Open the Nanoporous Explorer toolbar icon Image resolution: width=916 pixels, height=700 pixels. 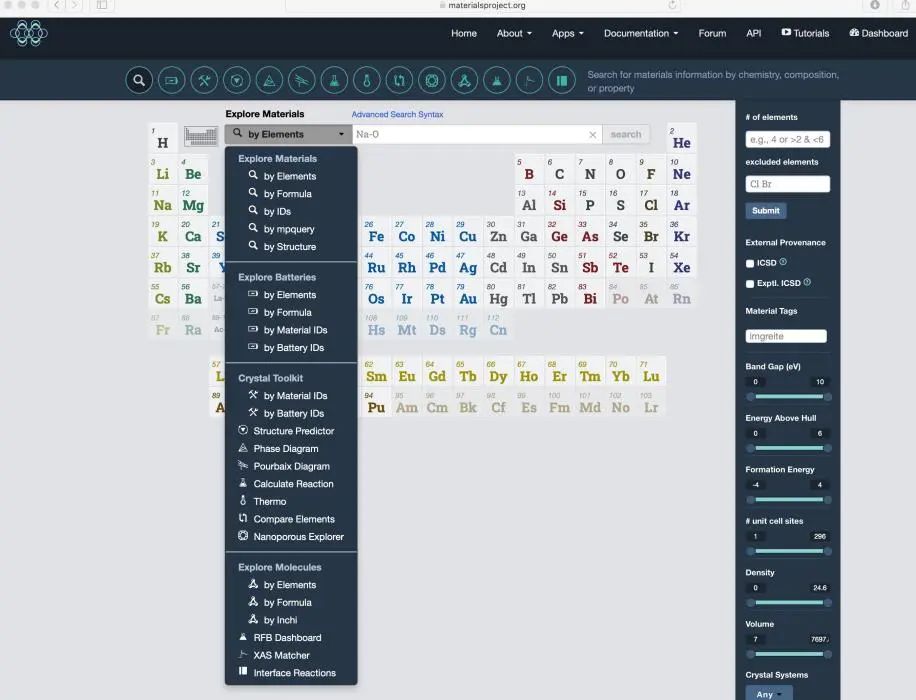432,81
